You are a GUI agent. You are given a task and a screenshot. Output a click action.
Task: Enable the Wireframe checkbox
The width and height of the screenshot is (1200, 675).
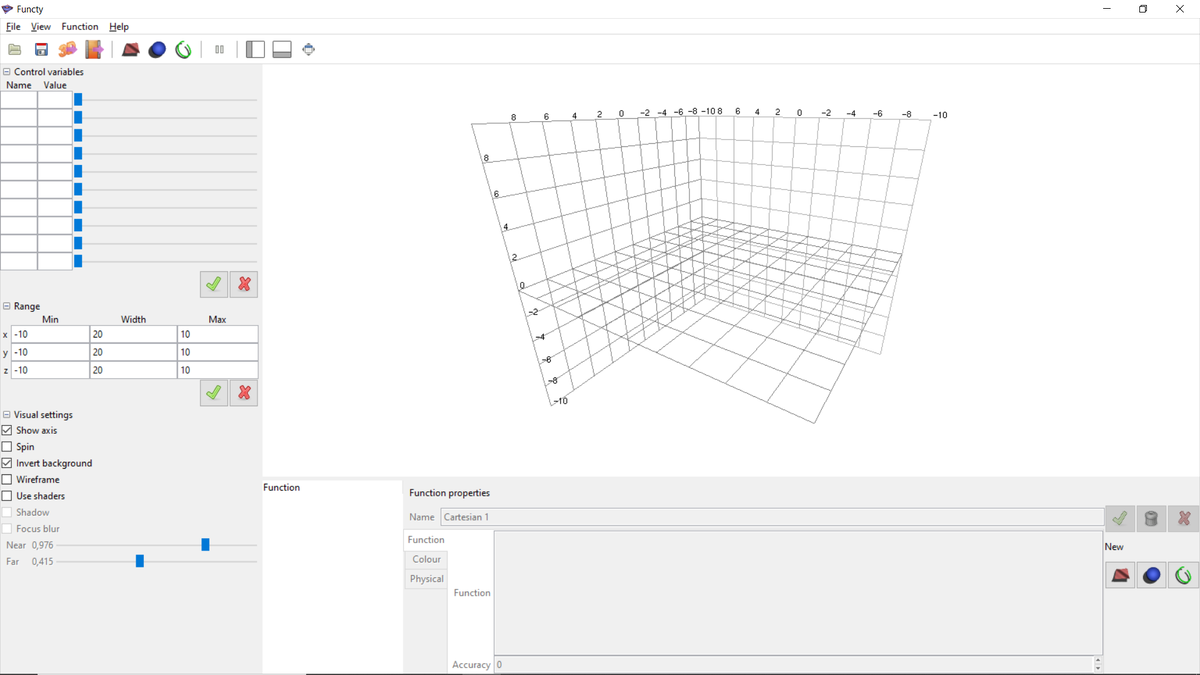tap(8, 480)
